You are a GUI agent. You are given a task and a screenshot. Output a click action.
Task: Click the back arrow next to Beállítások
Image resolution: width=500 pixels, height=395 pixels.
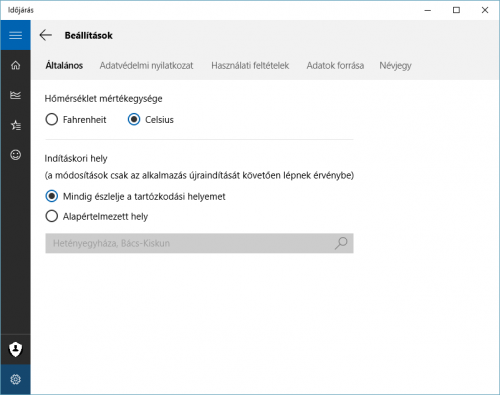(46, 35)
